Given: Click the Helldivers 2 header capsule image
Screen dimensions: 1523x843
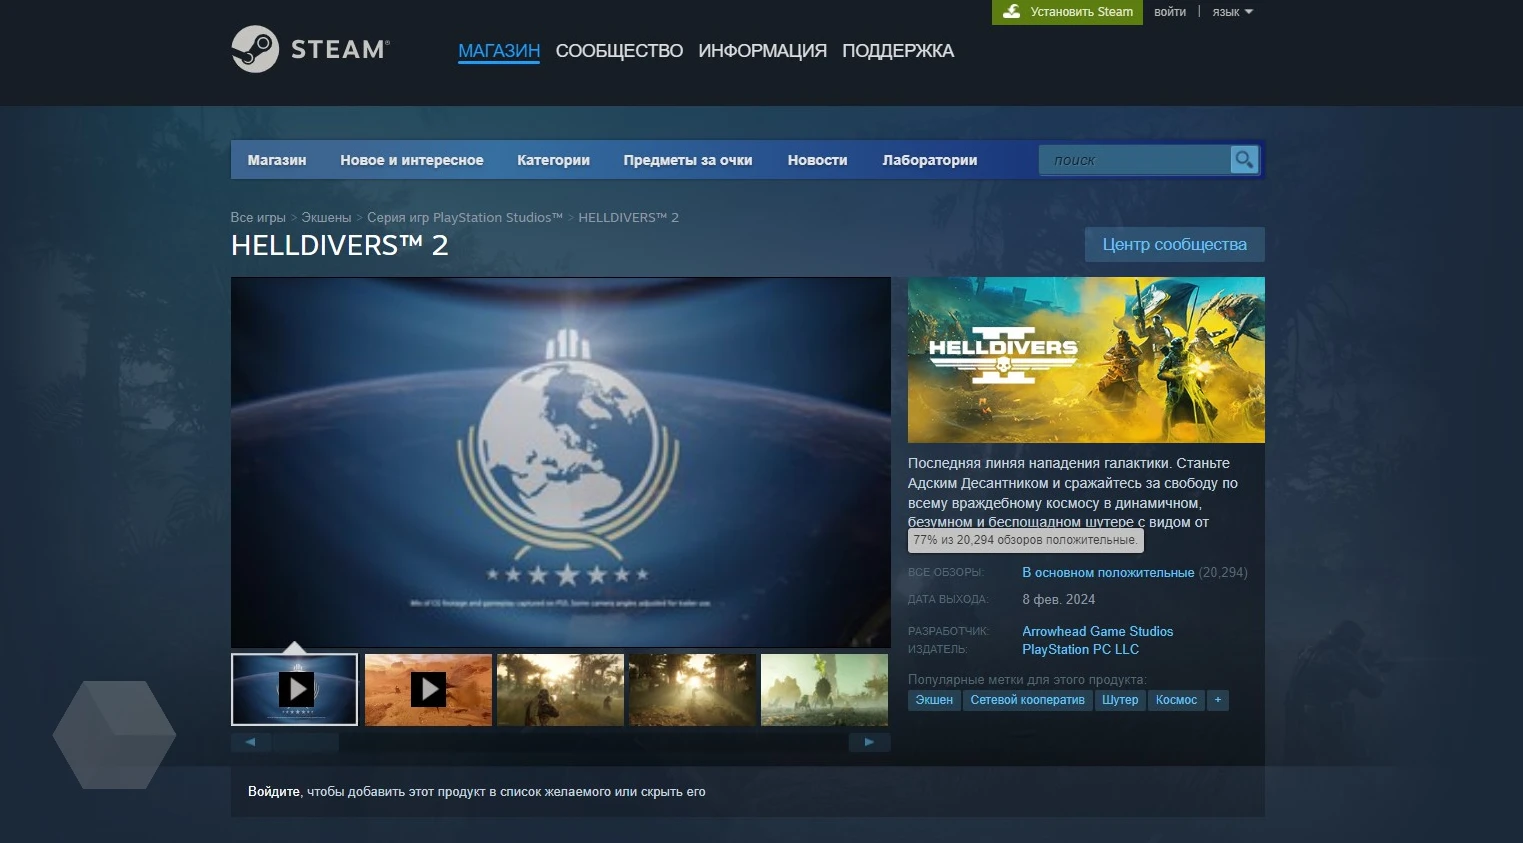Looking at the screenshot, I should (1086, 360).
